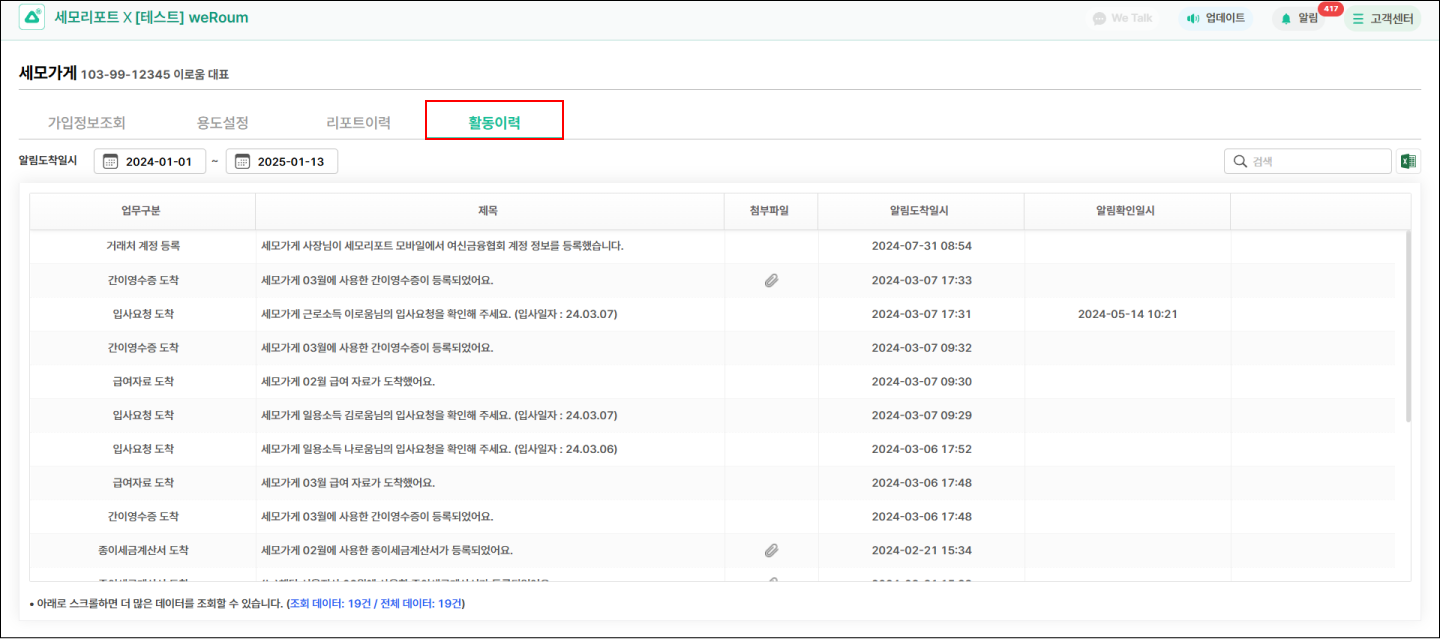
Task: Open the end date picker 2025-01-13
Action: pyautogui.click(x=282, y=161)
